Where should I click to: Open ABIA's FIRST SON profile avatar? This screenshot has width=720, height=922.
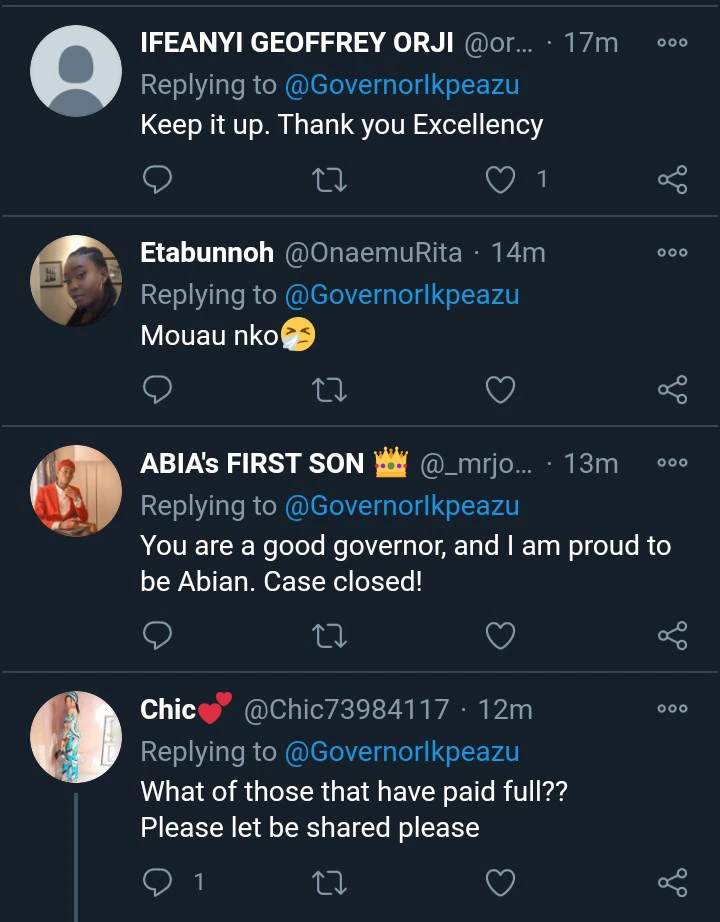[76, 490]
